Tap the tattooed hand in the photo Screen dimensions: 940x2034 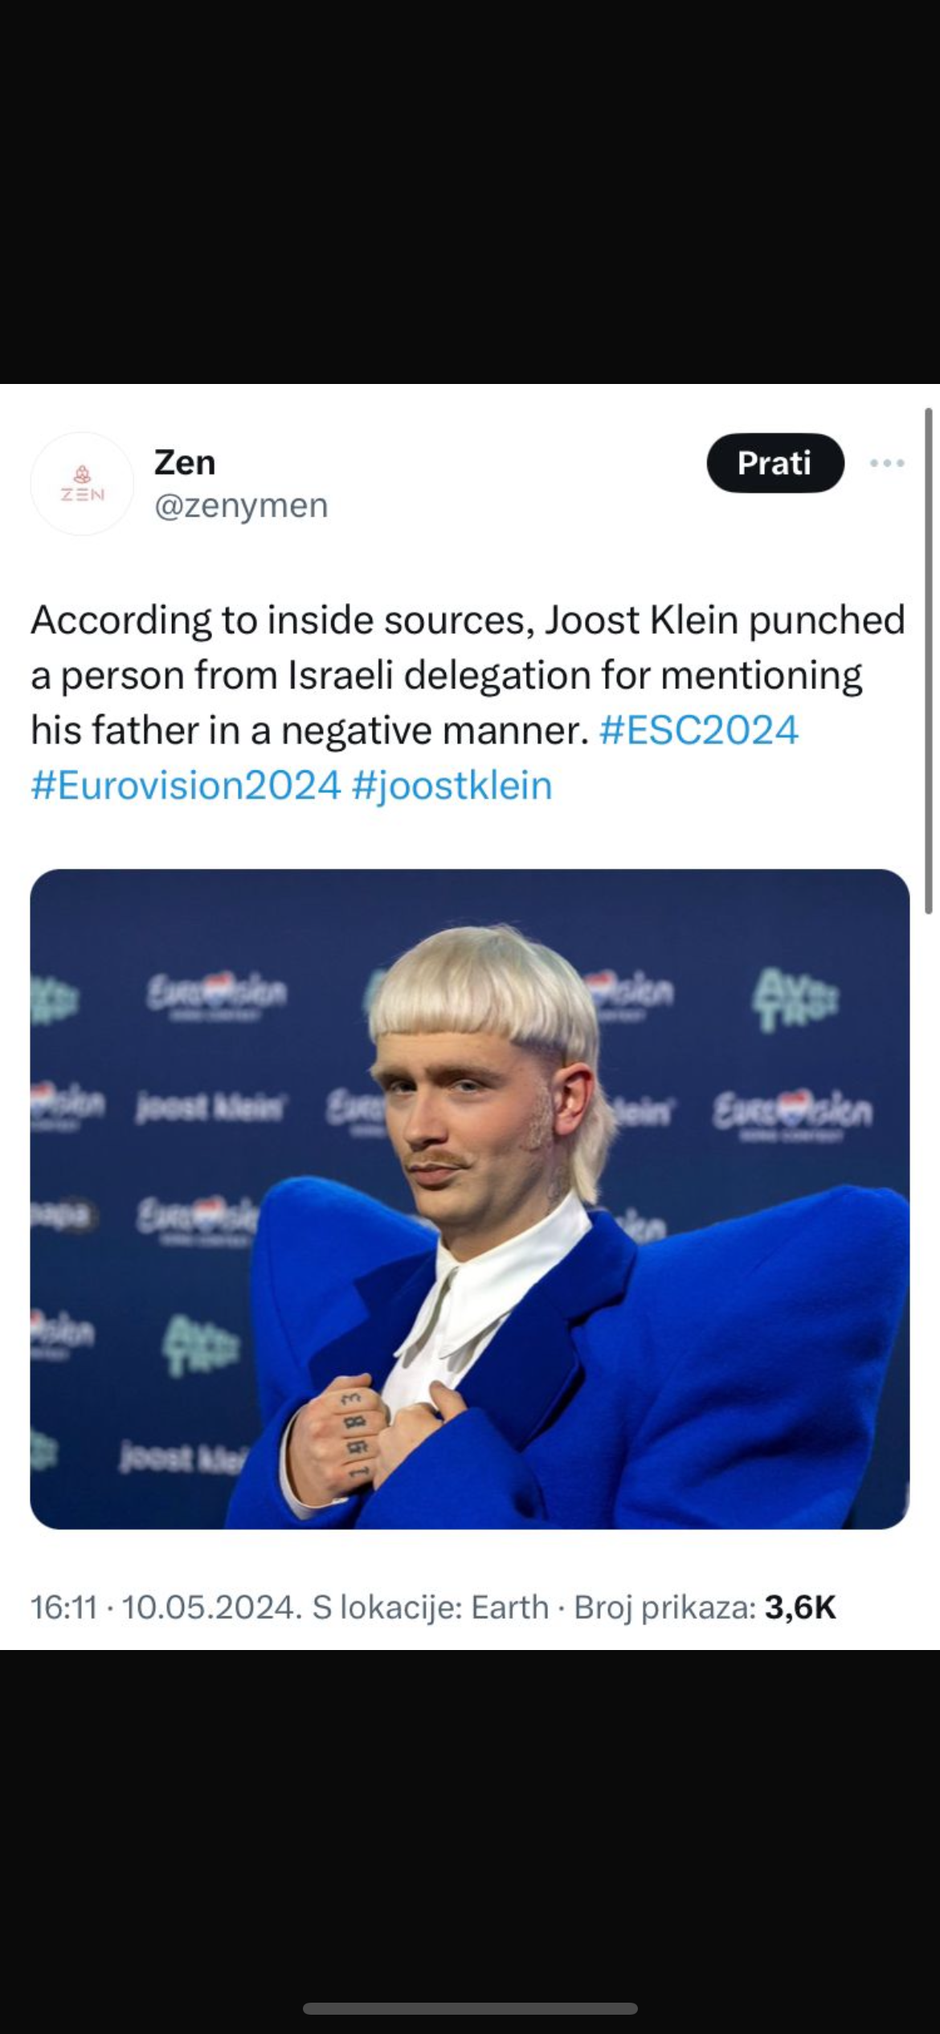335,1440
